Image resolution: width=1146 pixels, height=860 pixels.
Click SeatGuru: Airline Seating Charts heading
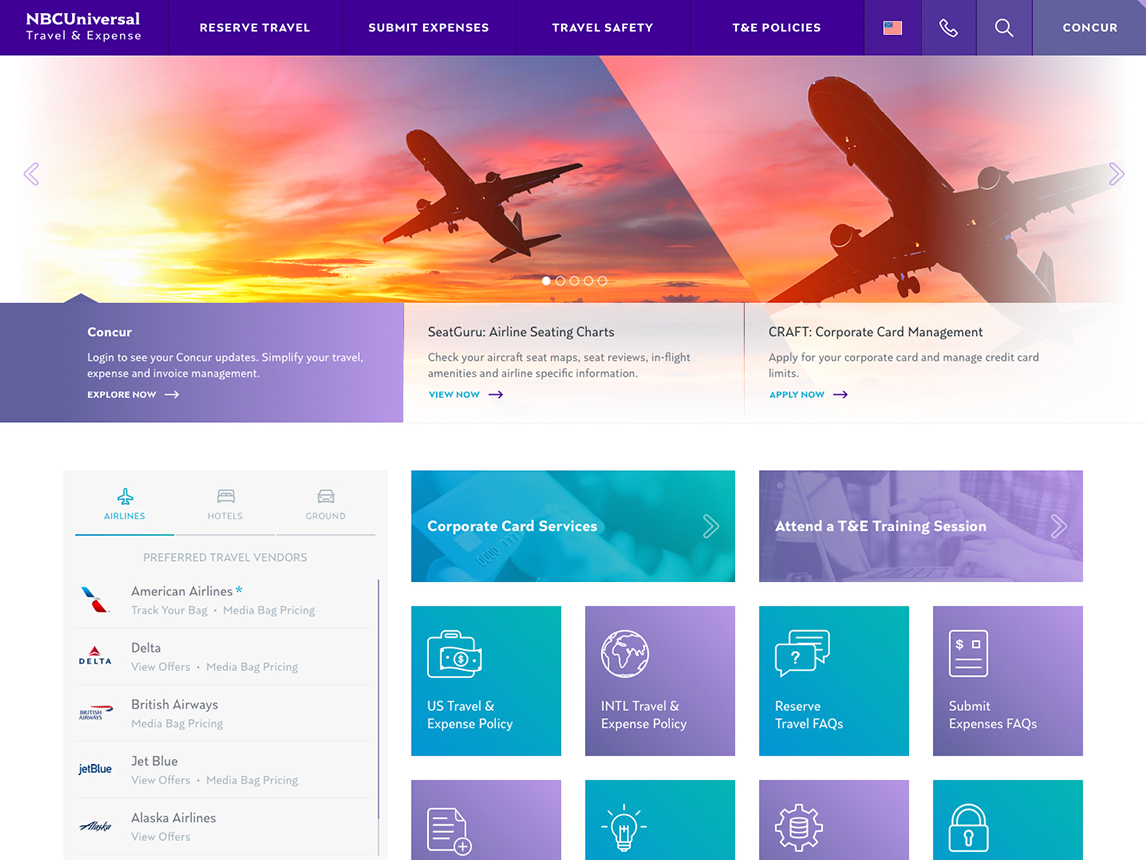point(520,332)
